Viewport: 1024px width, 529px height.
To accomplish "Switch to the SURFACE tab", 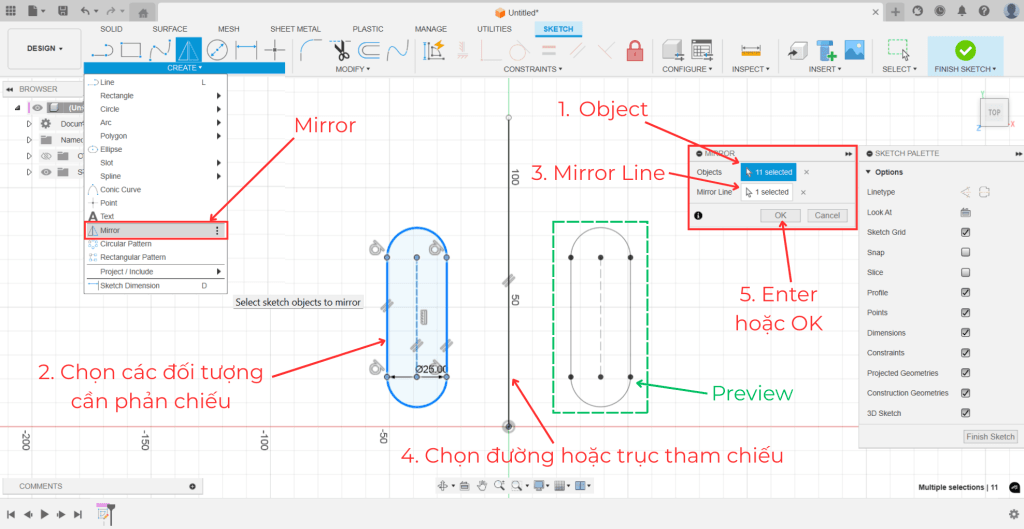I will pos(169,29).
